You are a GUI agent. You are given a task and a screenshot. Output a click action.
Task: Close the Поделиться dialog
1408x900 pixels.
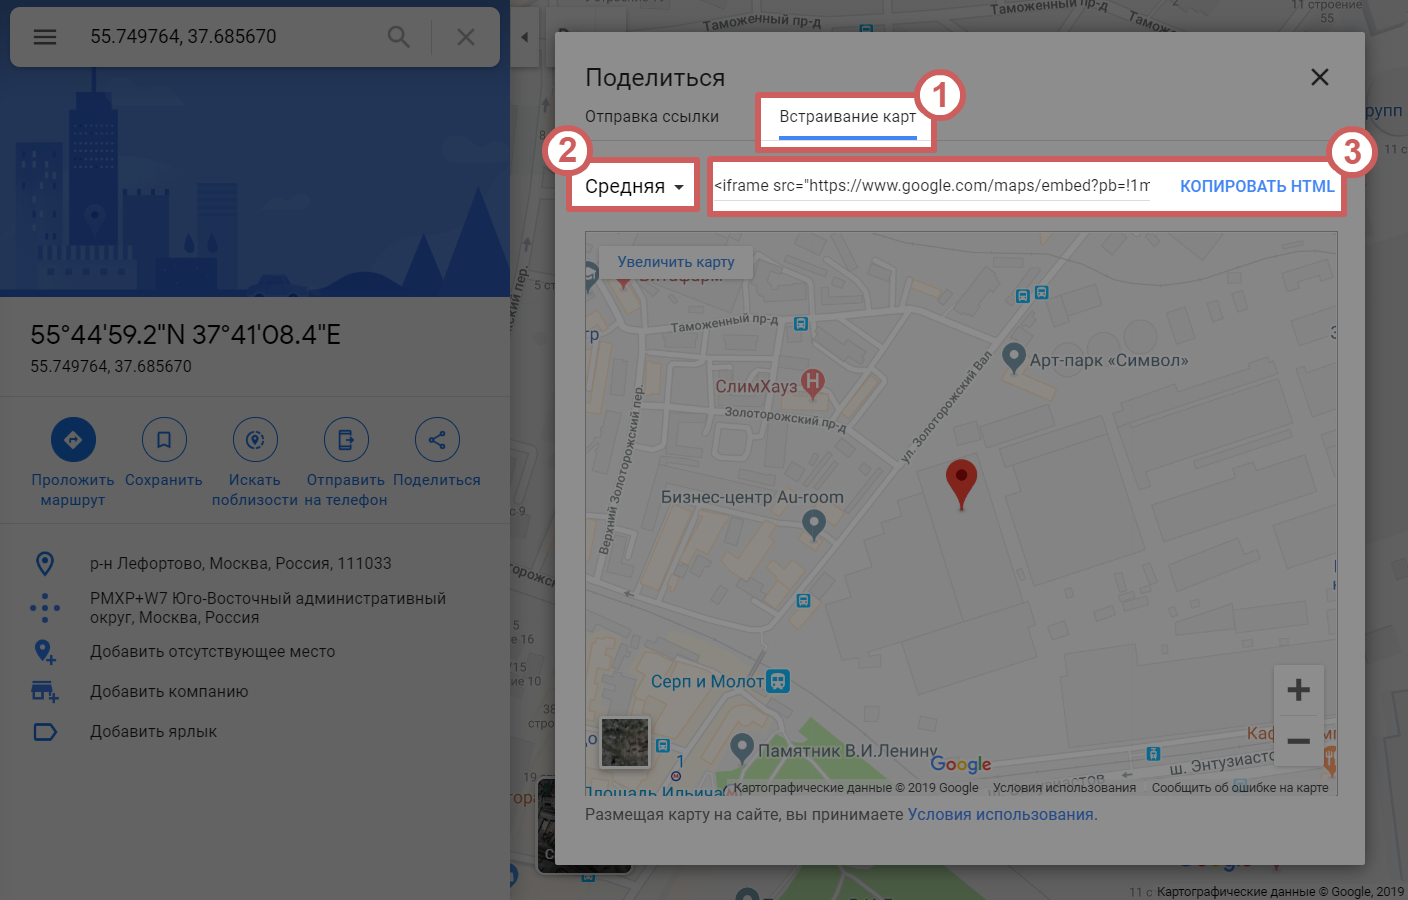pos(1320,77)
